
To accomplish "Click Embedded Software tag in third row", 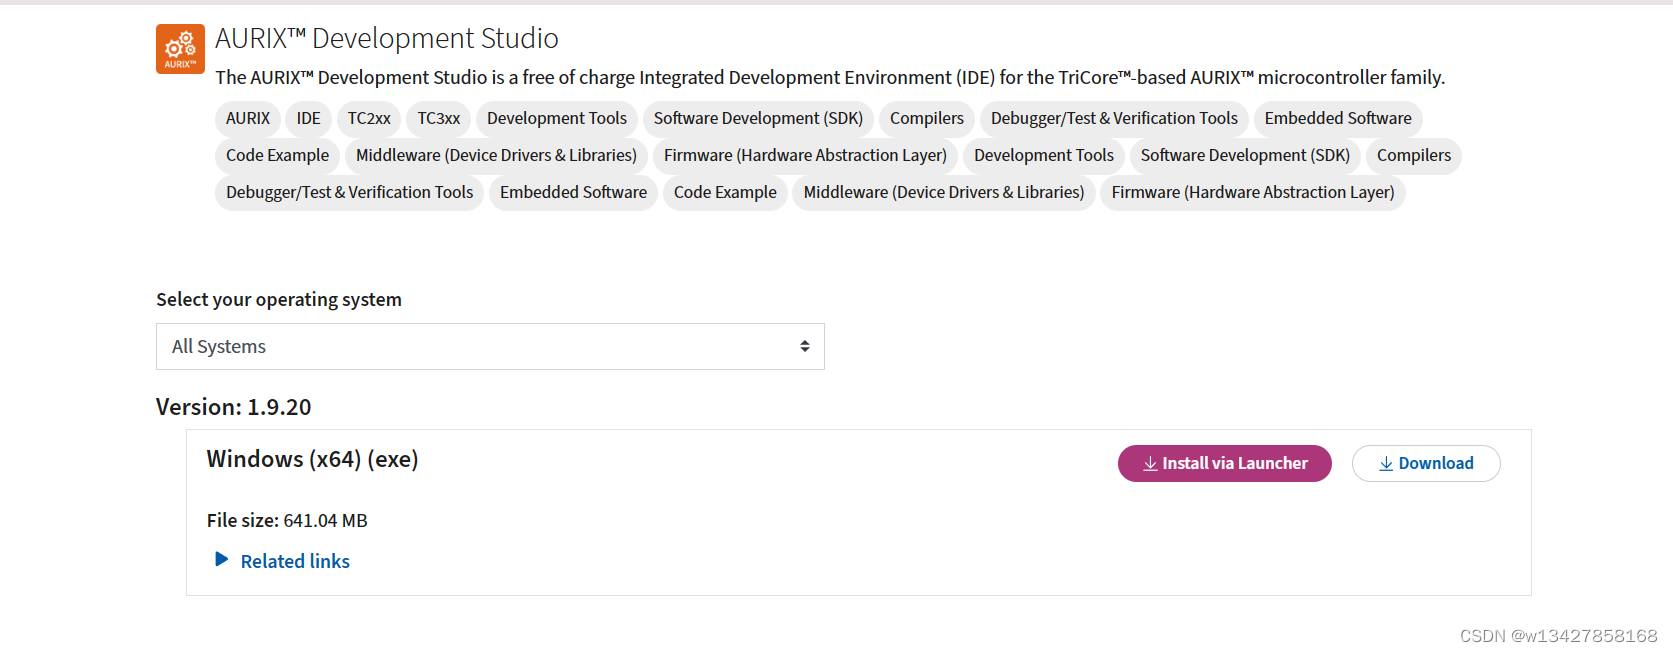I will tap(573, 192).
